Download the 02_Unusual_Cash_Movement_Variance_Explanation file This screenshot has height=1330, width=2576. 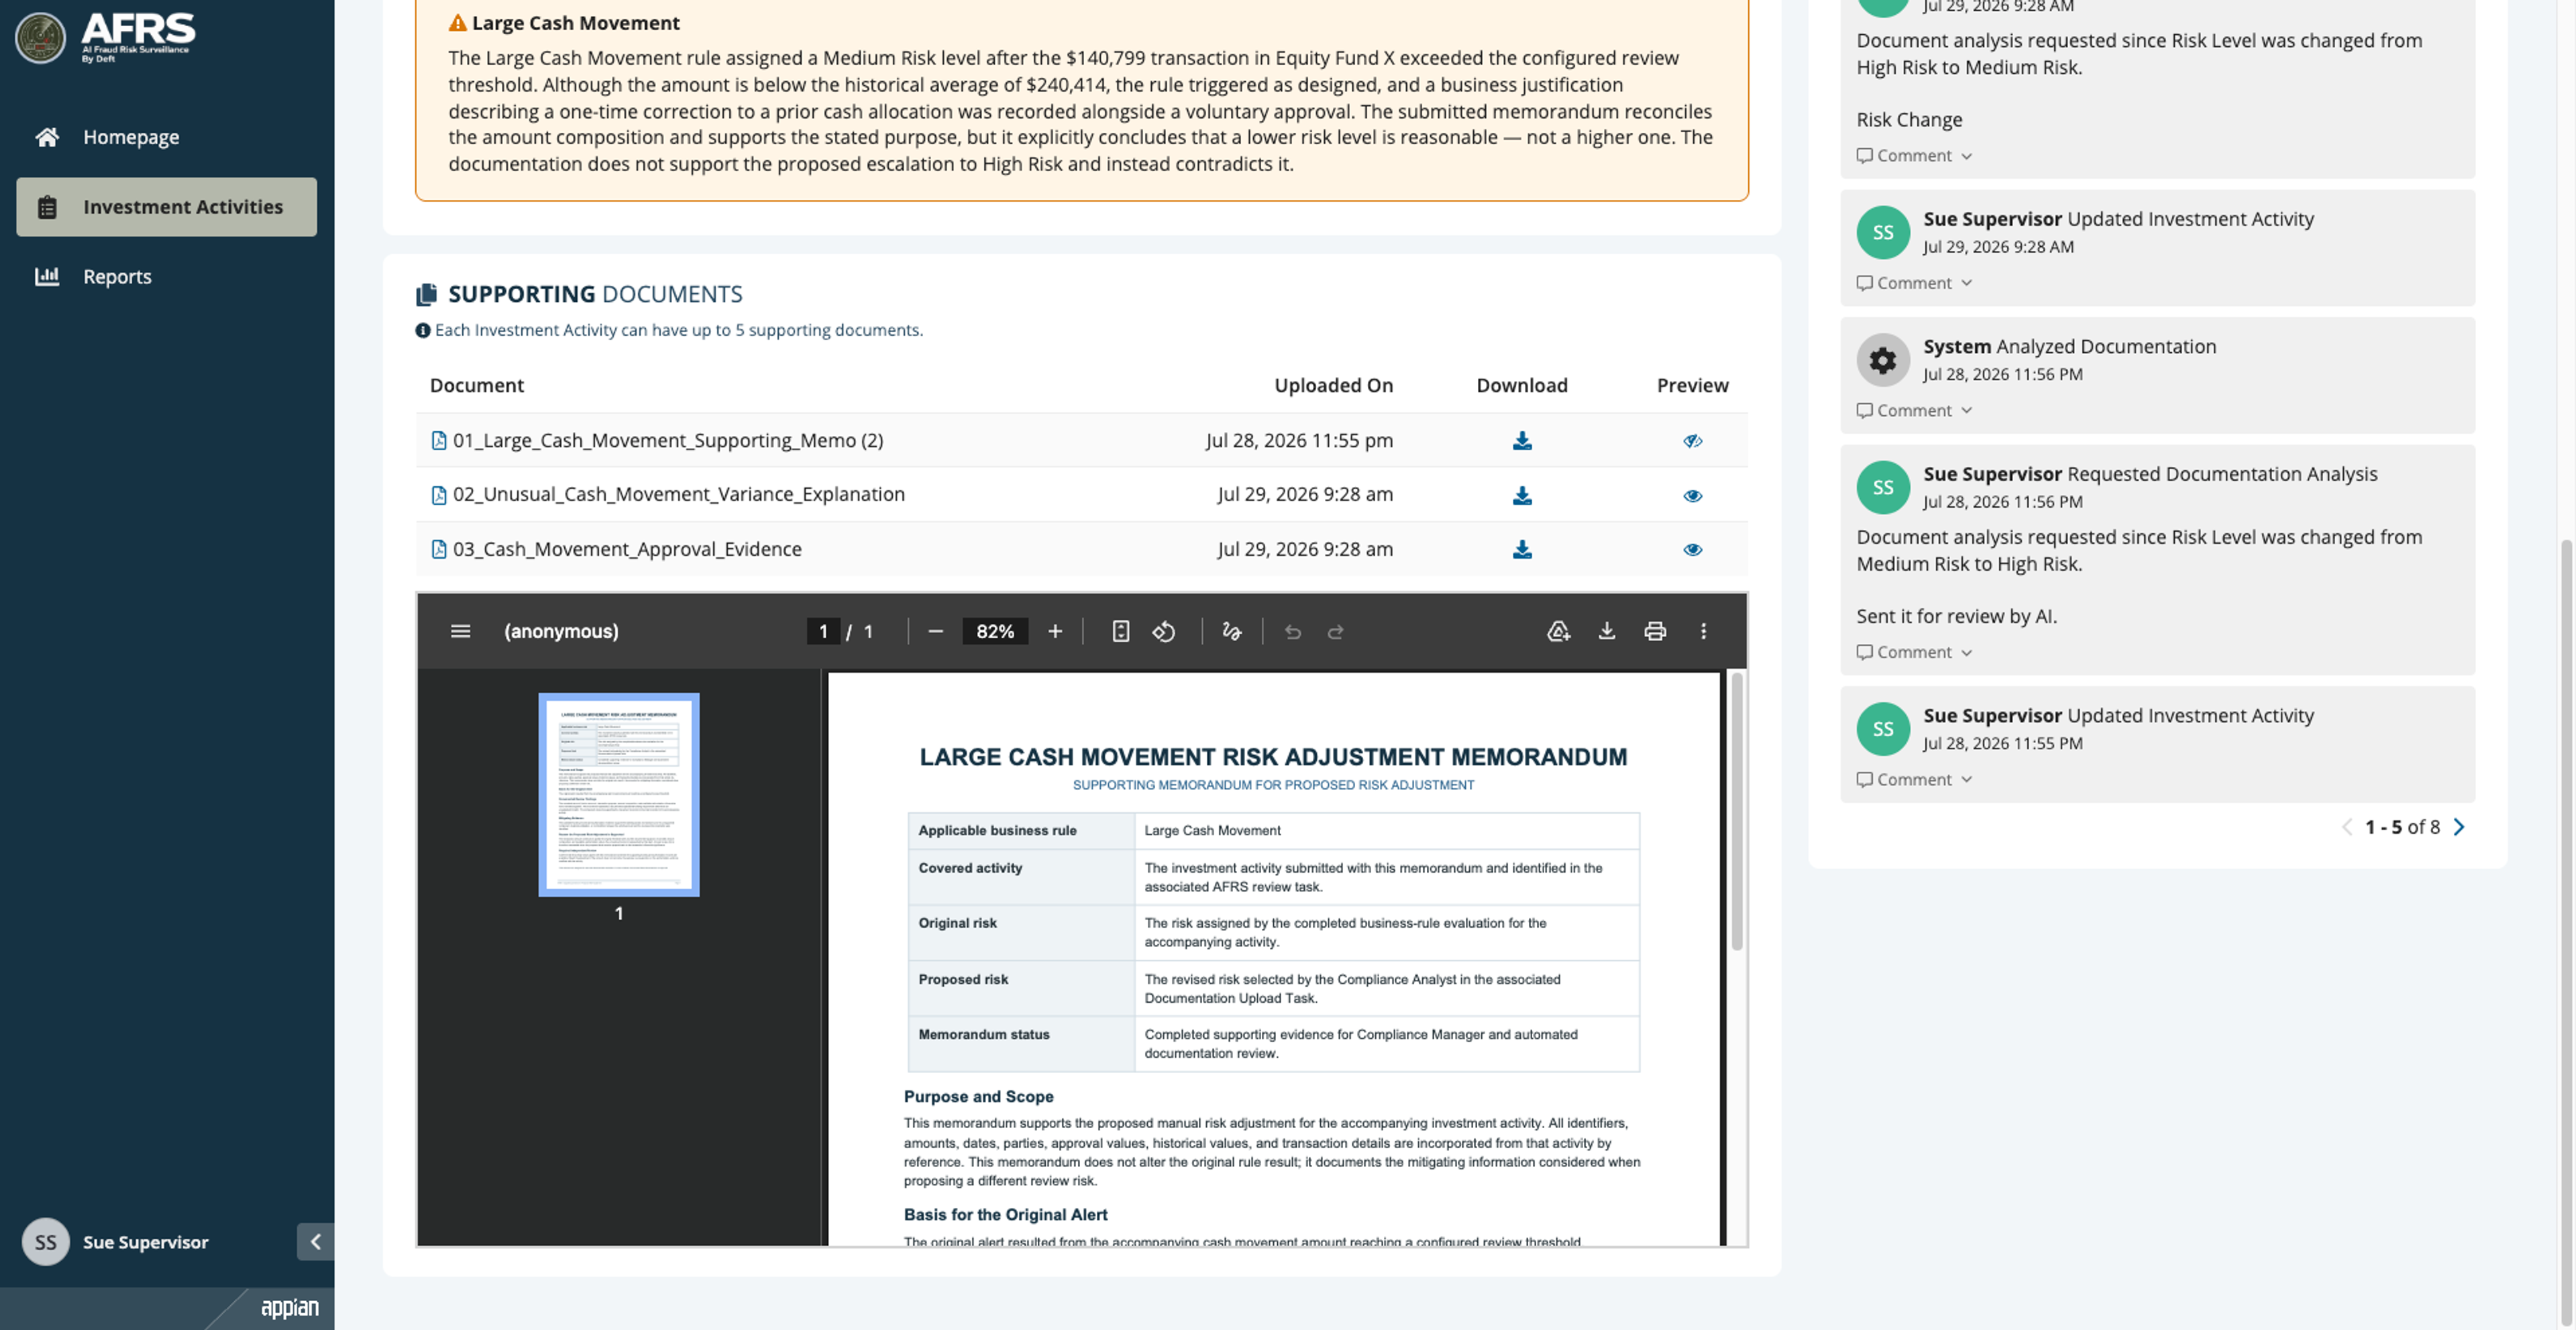click(1522, 495)
